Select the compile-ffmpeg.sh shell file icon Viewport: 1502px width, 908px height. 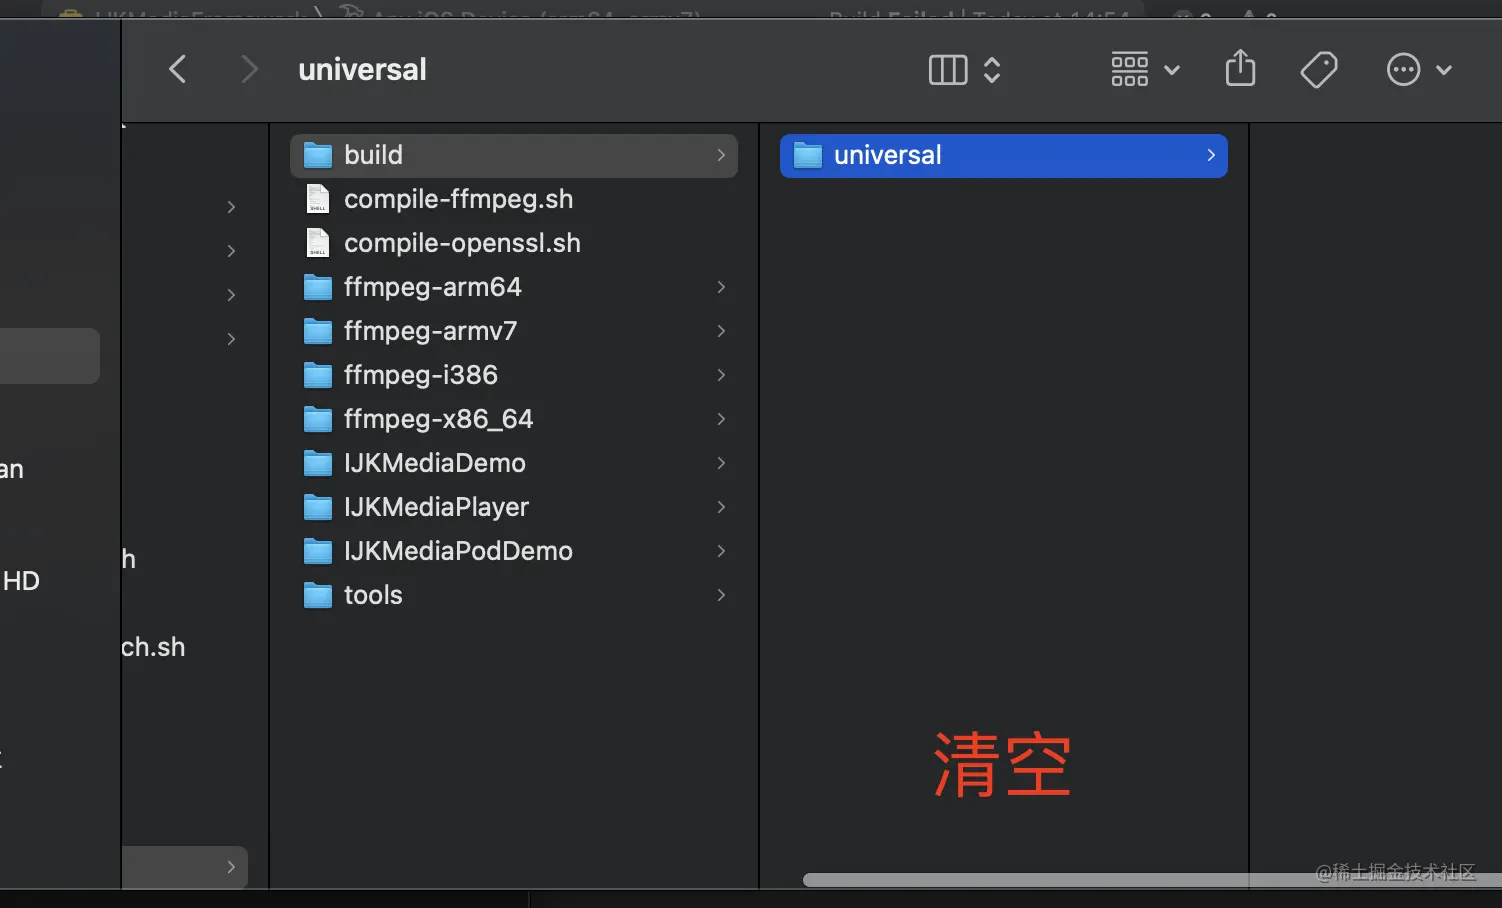(318, 199)
